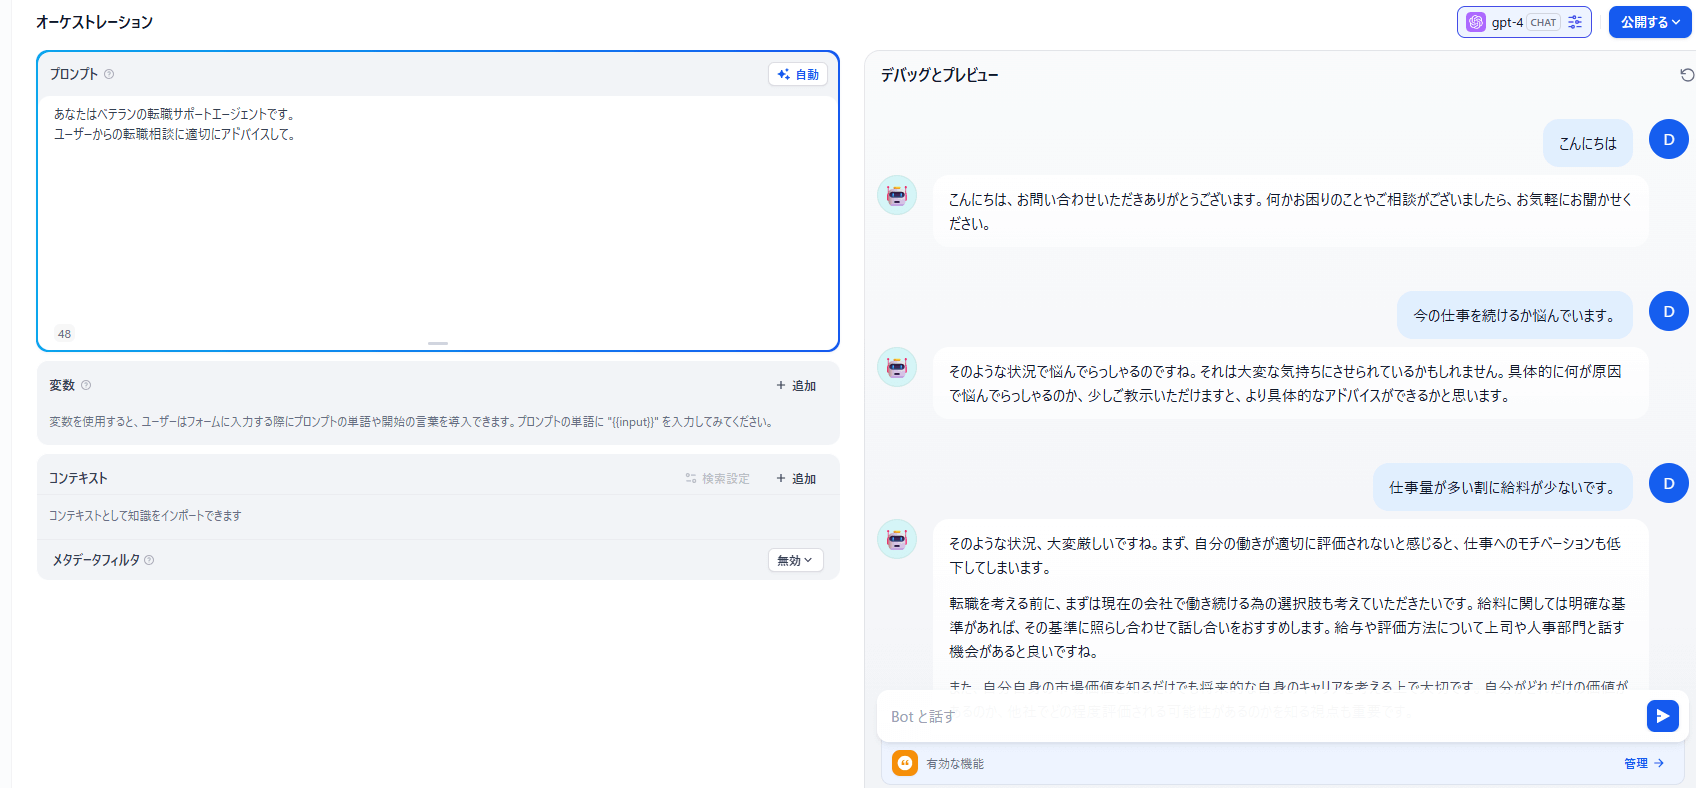The image size is (1696, 788).
Task: Click the 自動 prompt generation button
Action: pyautogui.click(x=798, y=74)
